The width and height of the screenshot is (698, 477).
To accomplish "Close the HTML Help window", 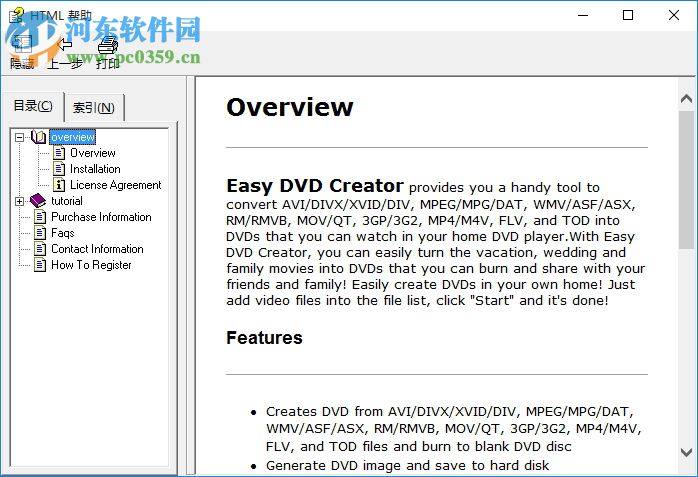I will click(x=674, y=15).
